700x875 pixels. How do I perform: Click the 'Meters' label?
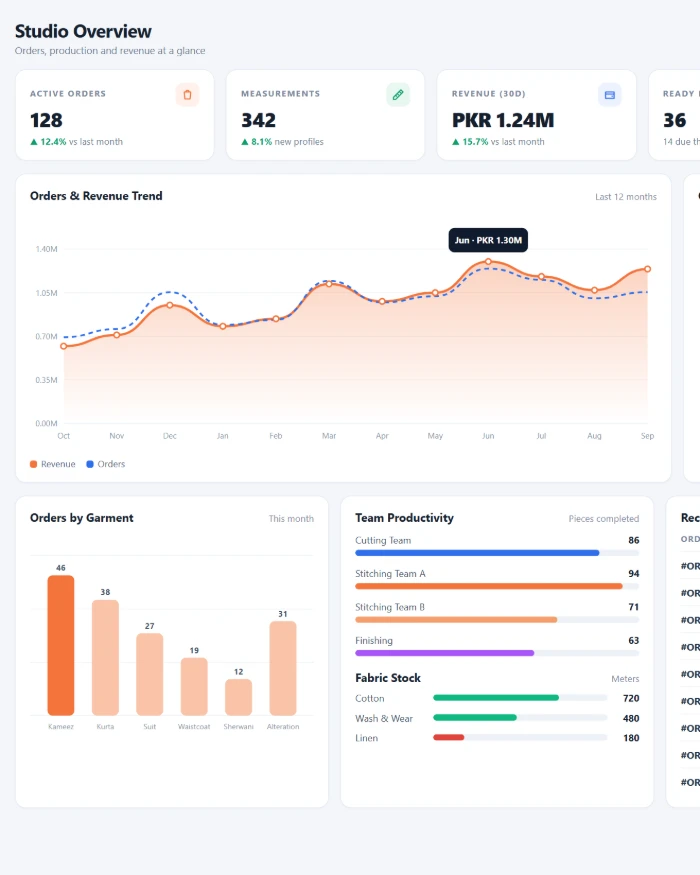coord(625,679)
